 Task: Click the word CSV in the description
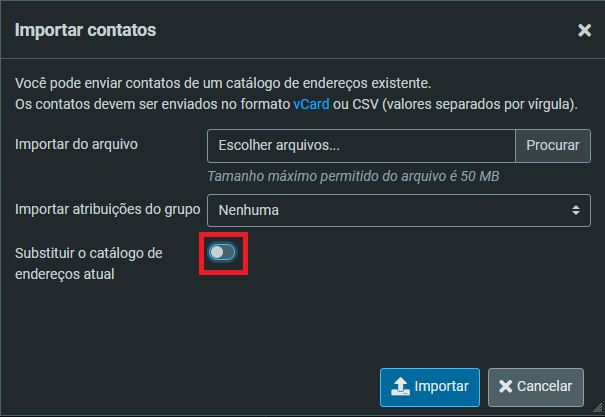tap(360, 104)
